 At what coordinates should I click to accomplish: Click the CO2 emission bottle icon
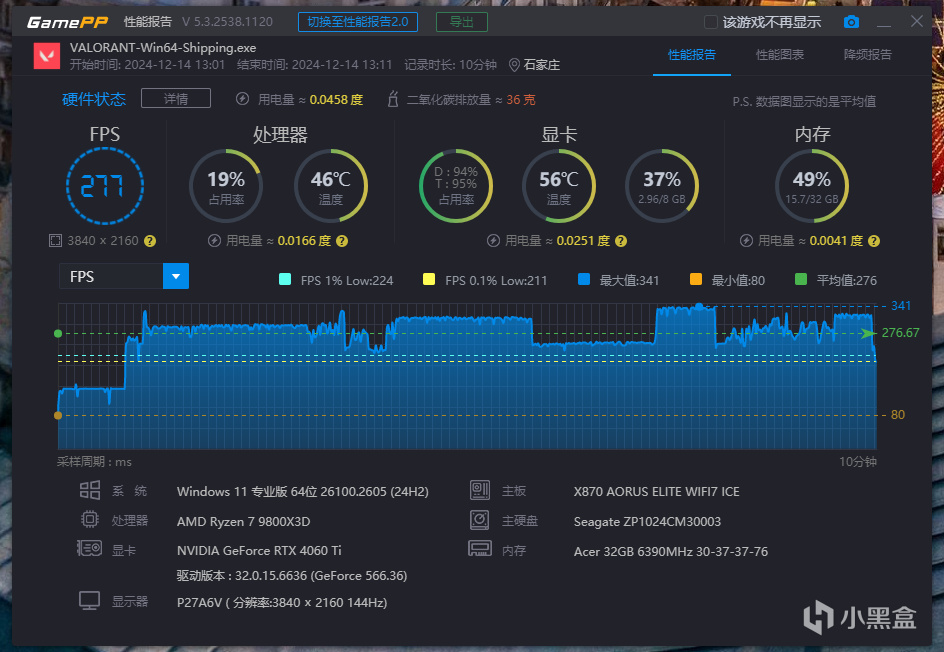click(x=393, y=99)
